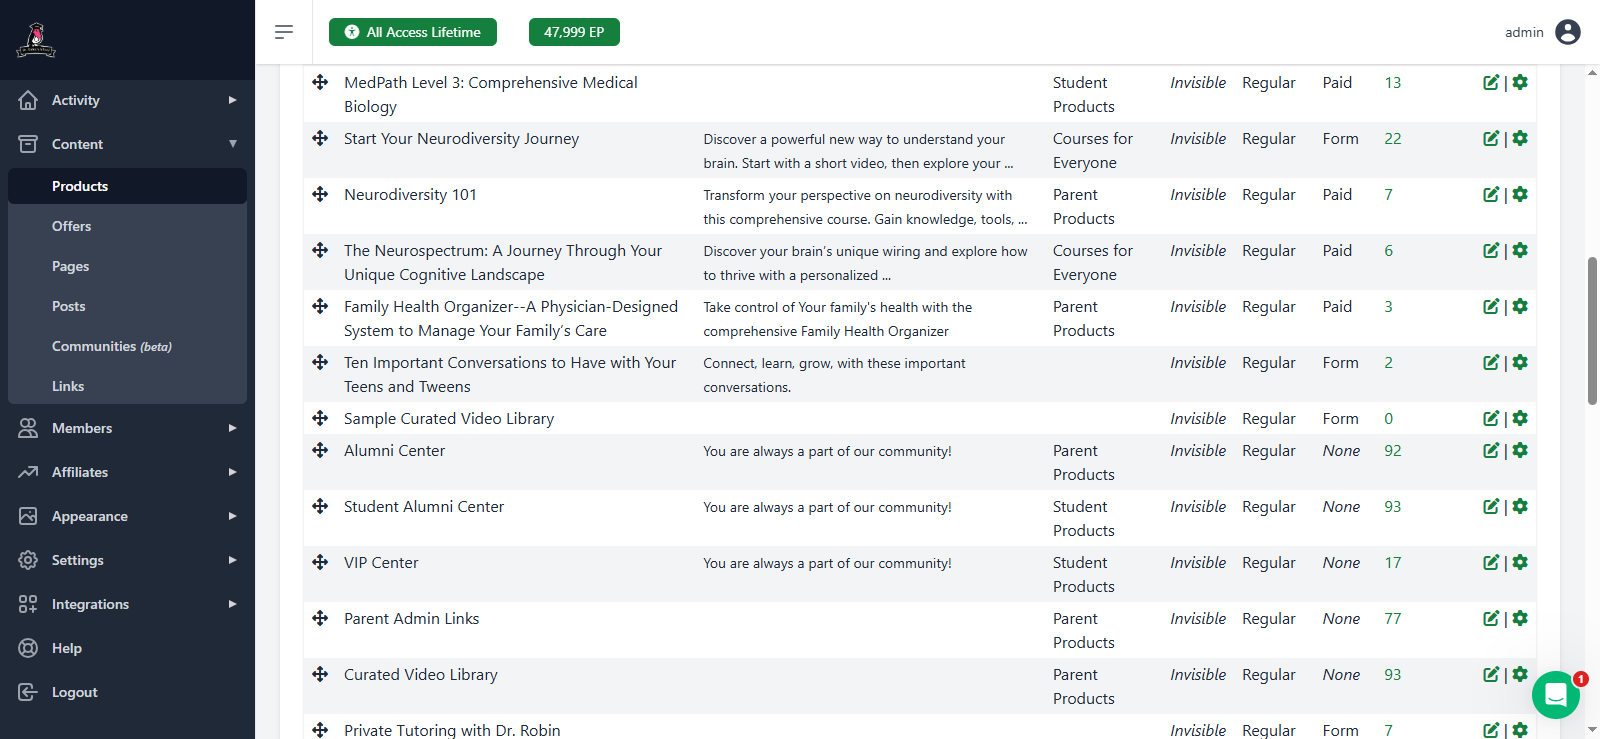The height and width of the screenshot is (739, 1600).
Task: Toggle the hamburger sidebar menu icon
Action: click(x=284, y=32)
